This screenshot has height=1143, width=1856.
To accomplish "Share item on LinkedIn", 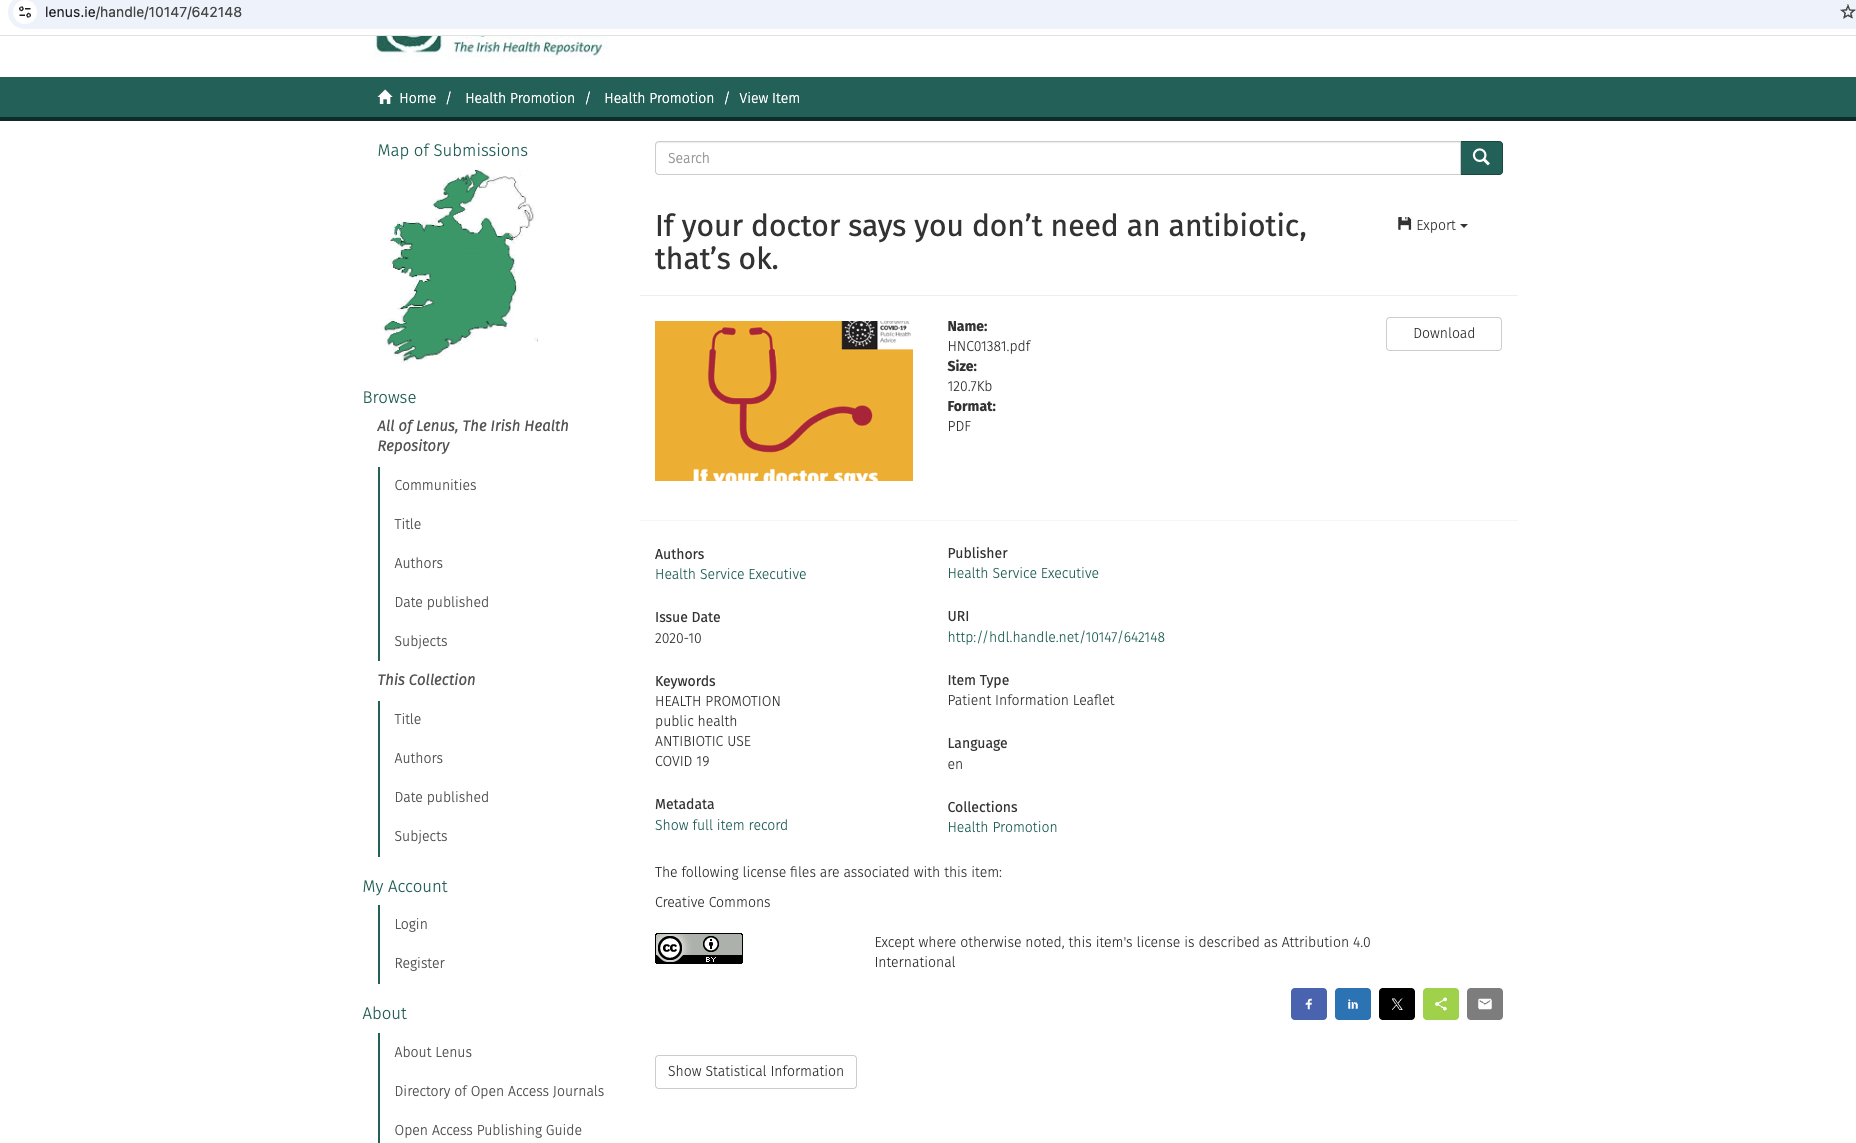I will click(x=1352, y=1004).
